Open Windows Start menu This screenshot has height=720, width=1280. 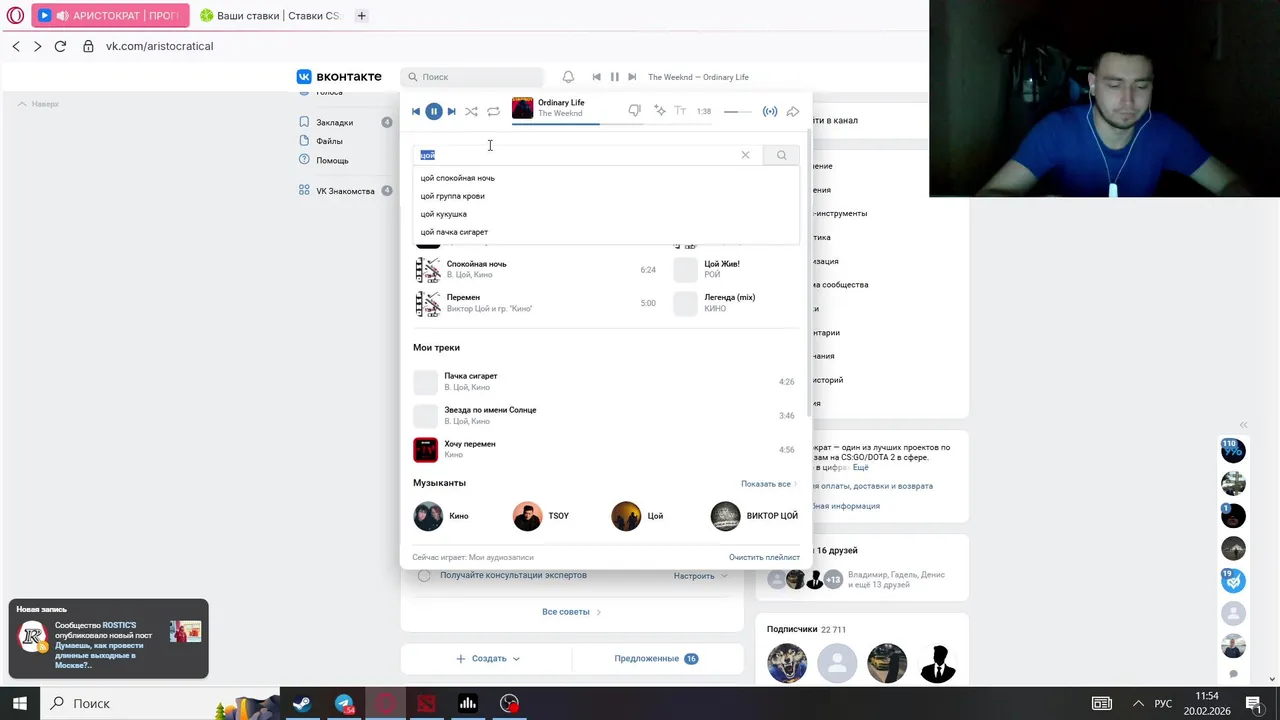pos(19,703)
